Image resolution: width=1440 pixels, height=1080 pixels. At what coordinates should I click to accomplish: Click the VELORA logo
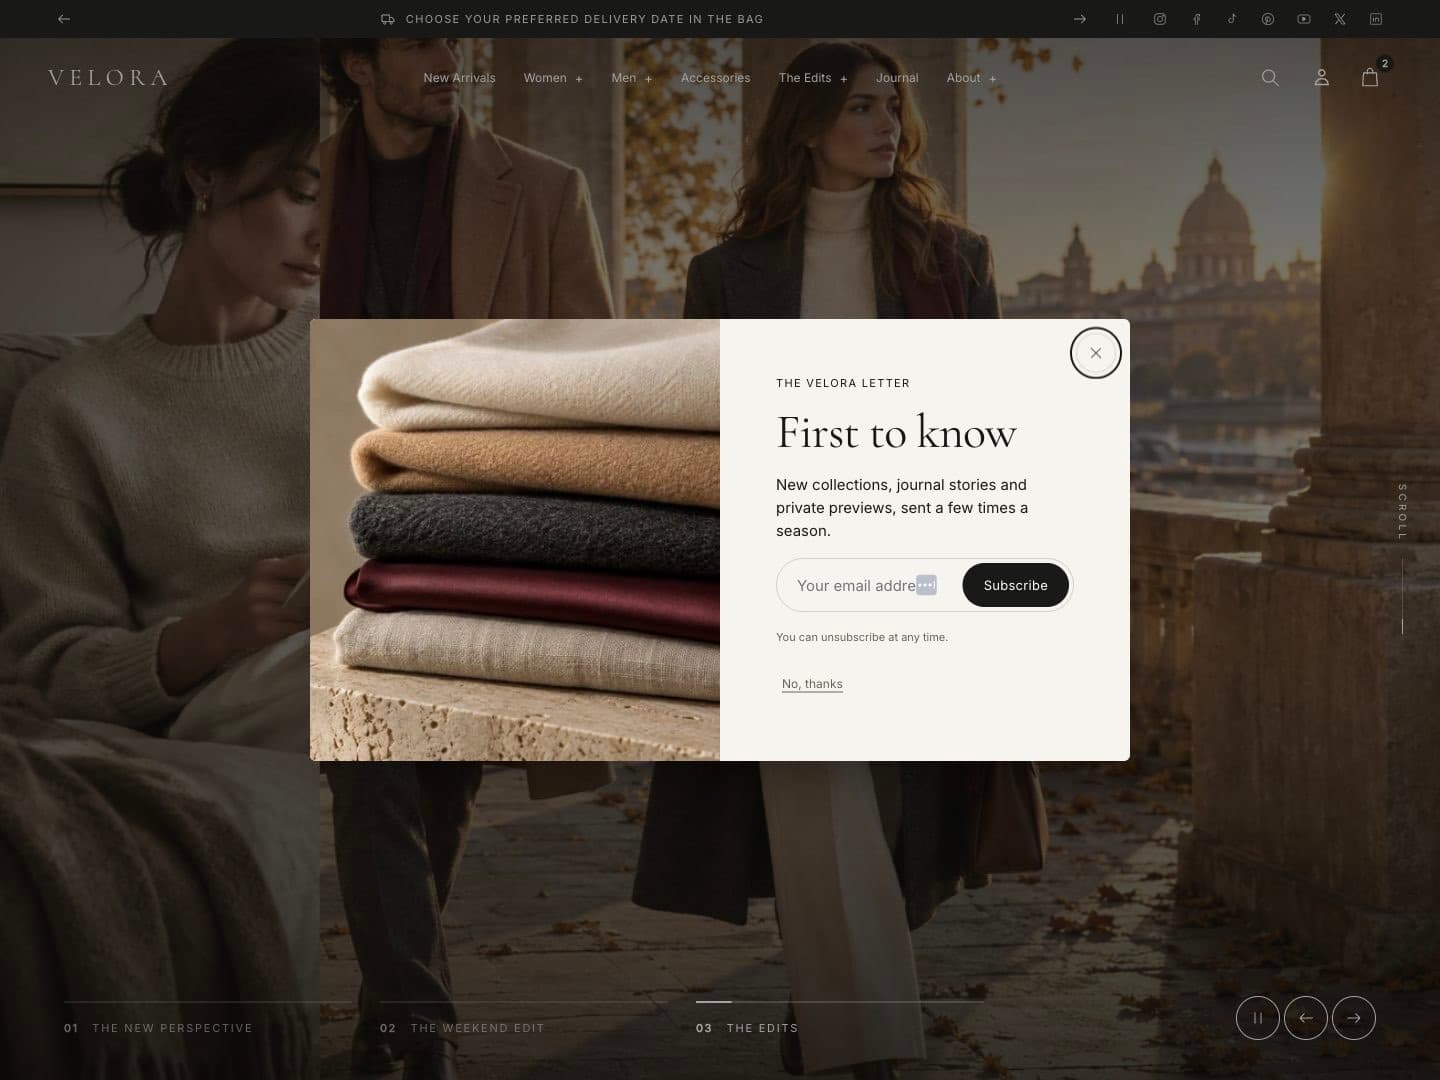(108, 78)
